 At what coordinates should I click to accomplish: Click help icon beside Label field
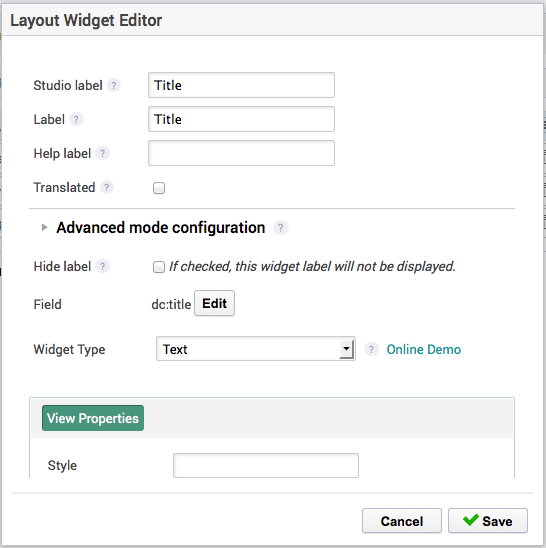[x=76, y=120]
